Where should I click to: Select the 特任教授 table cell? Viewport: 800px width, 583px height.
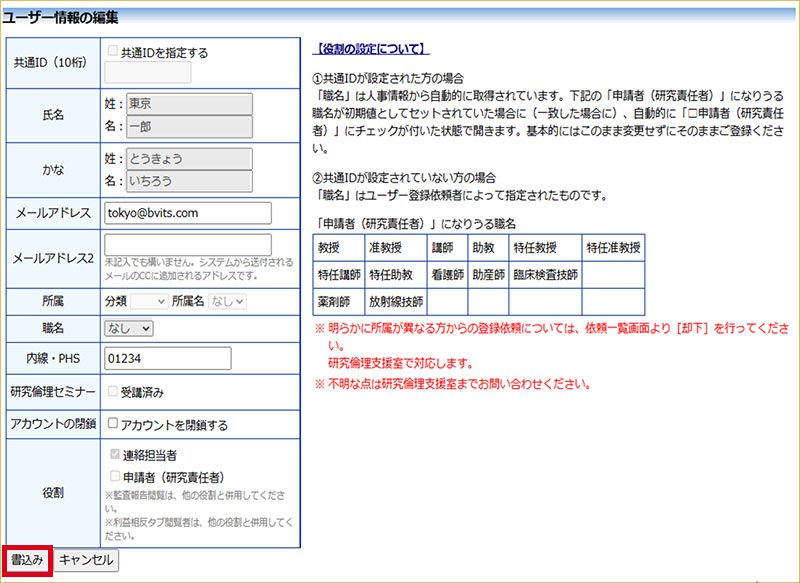[x=545, y=248]
